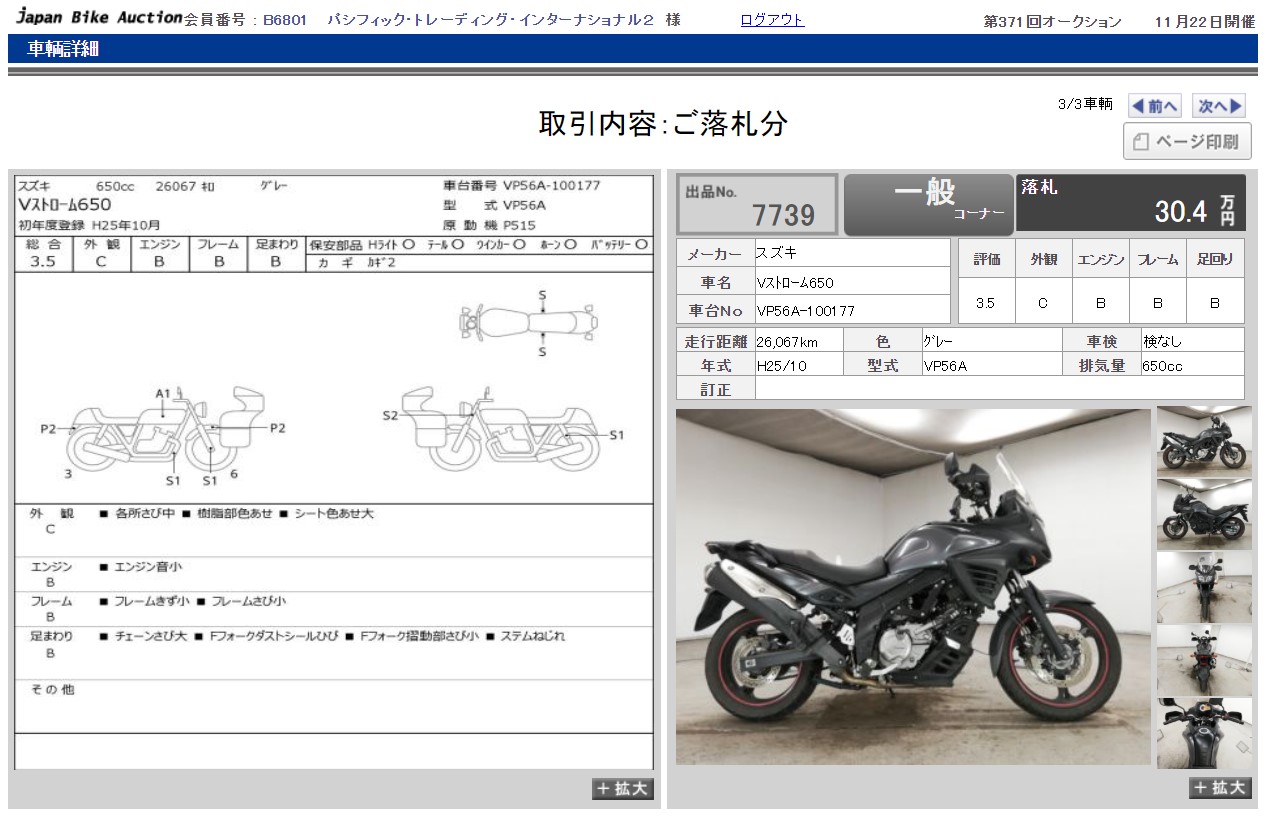Click the ログアウト logout link
This screenshot has height=825, width=1268.
[772, 20]
